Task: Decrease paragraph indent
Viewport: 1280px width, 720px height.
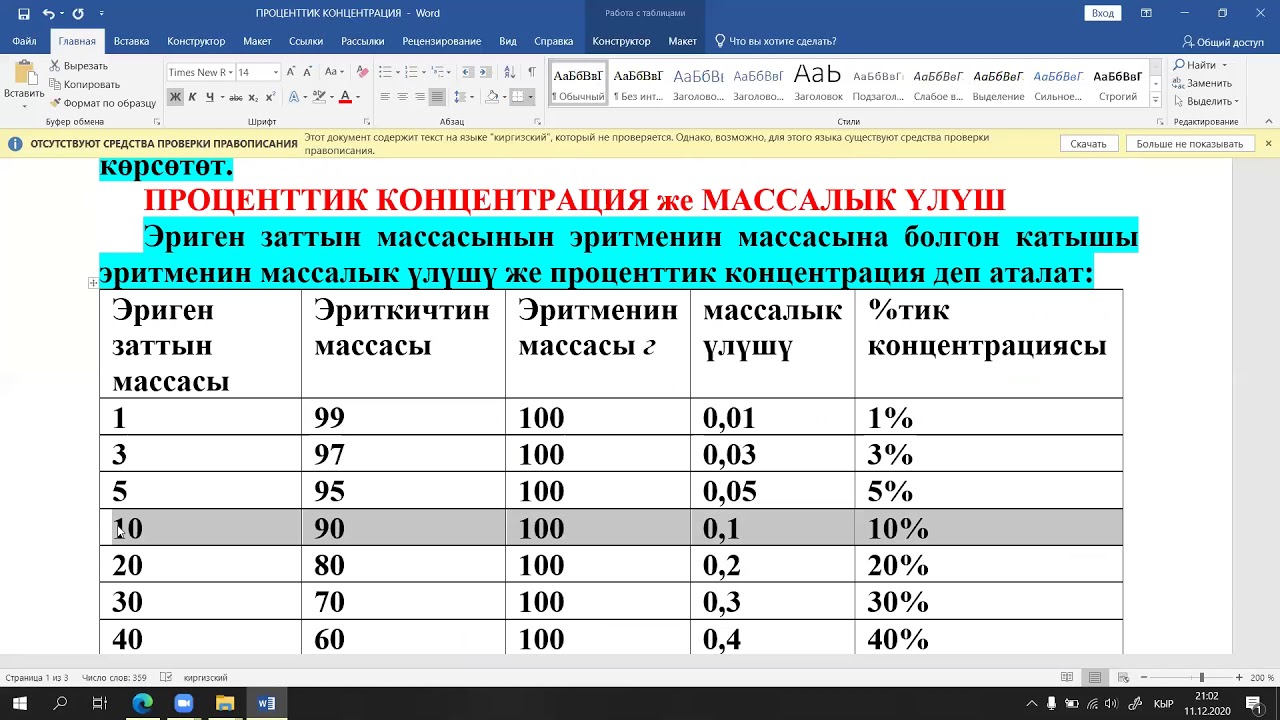Action: coord(467,72)
